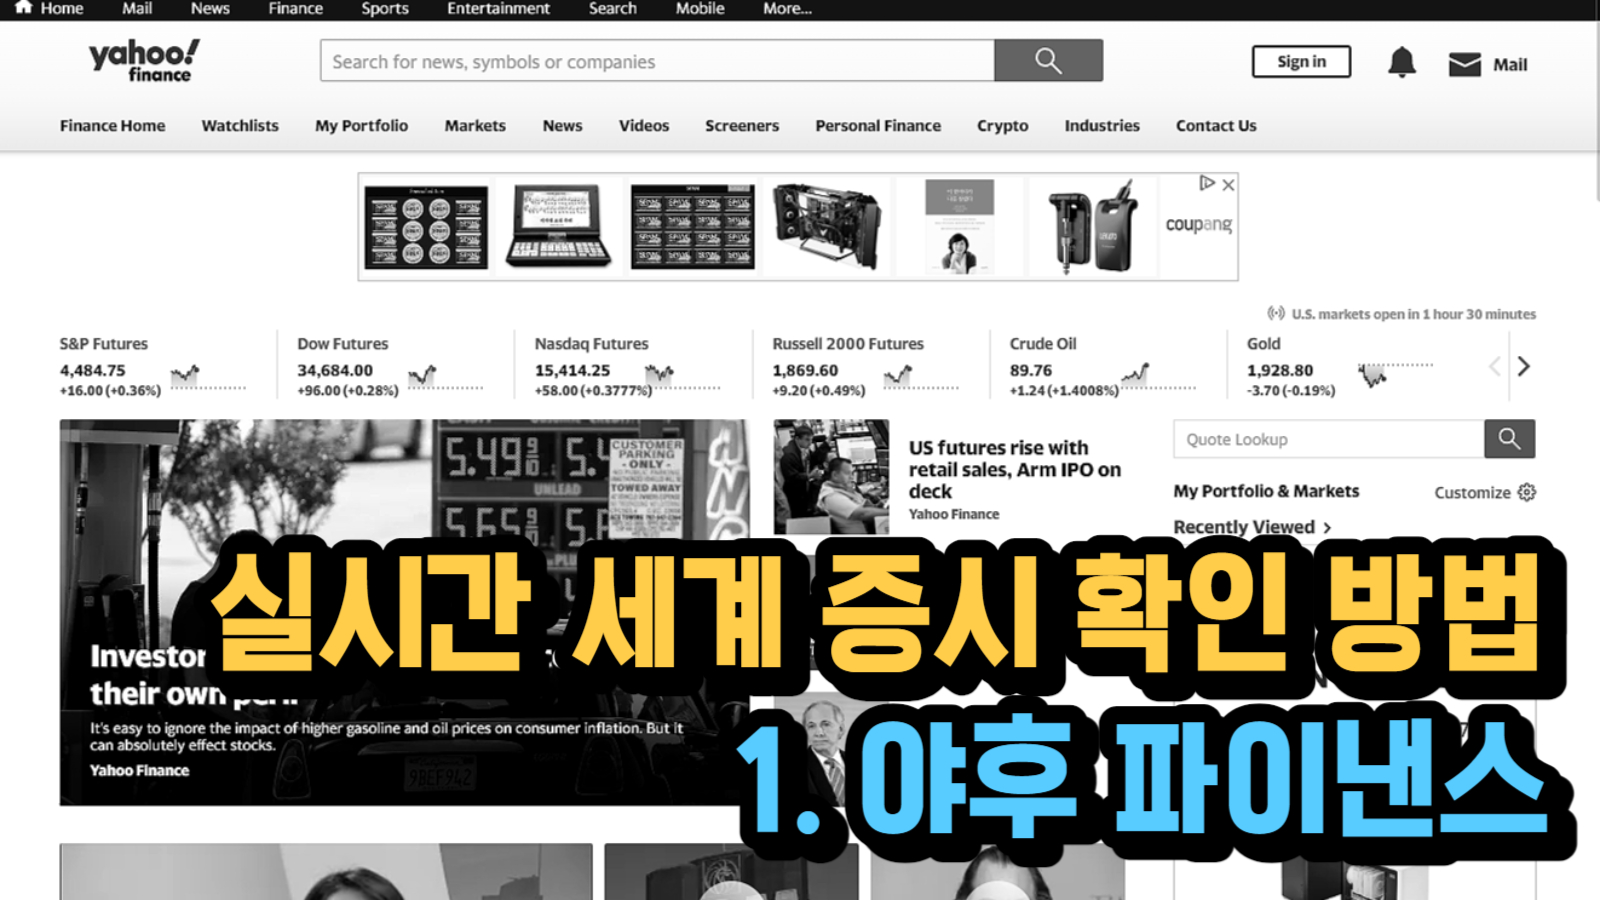The image size is (1600, 900).
Task: Open the notifications bell
Action: click(x=1402, y=62)
